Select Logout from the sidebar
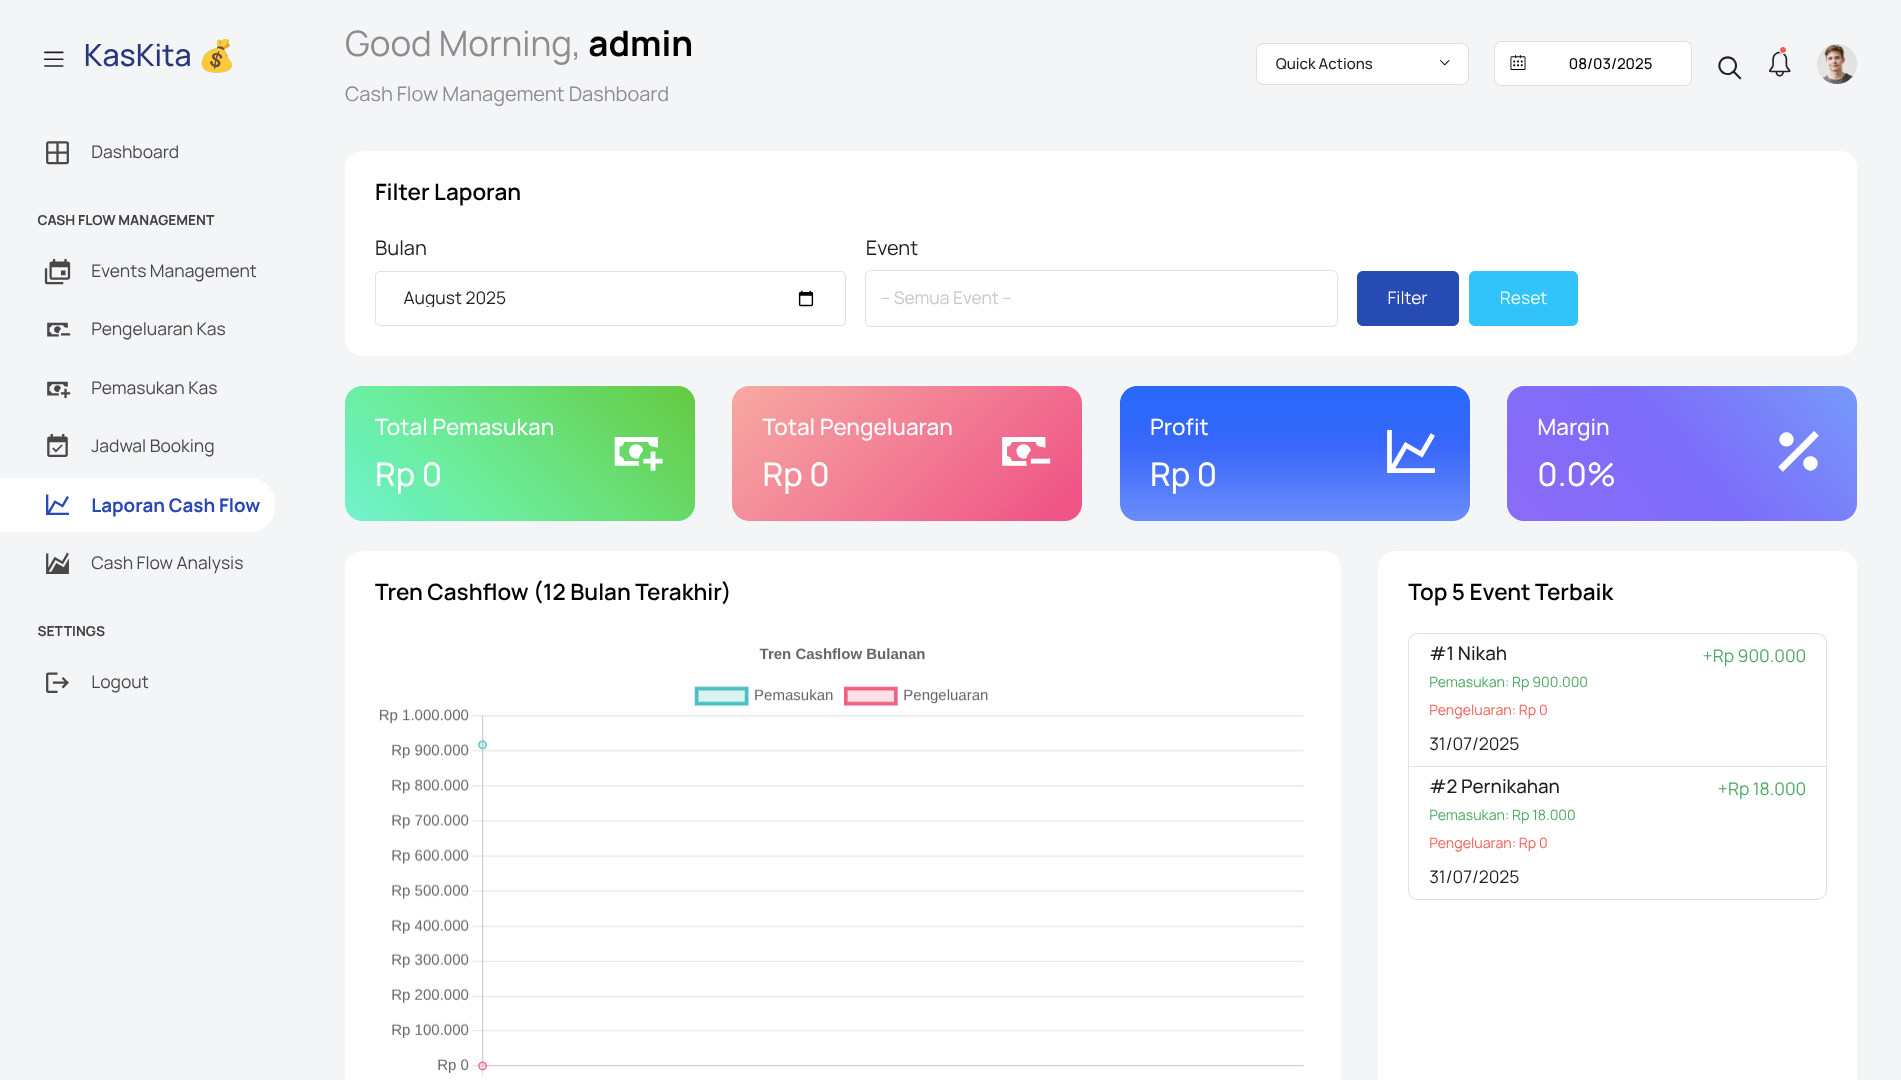The height and width of the screenshot is (1080, 1901). pyautogui.click(x=120, y=682)
